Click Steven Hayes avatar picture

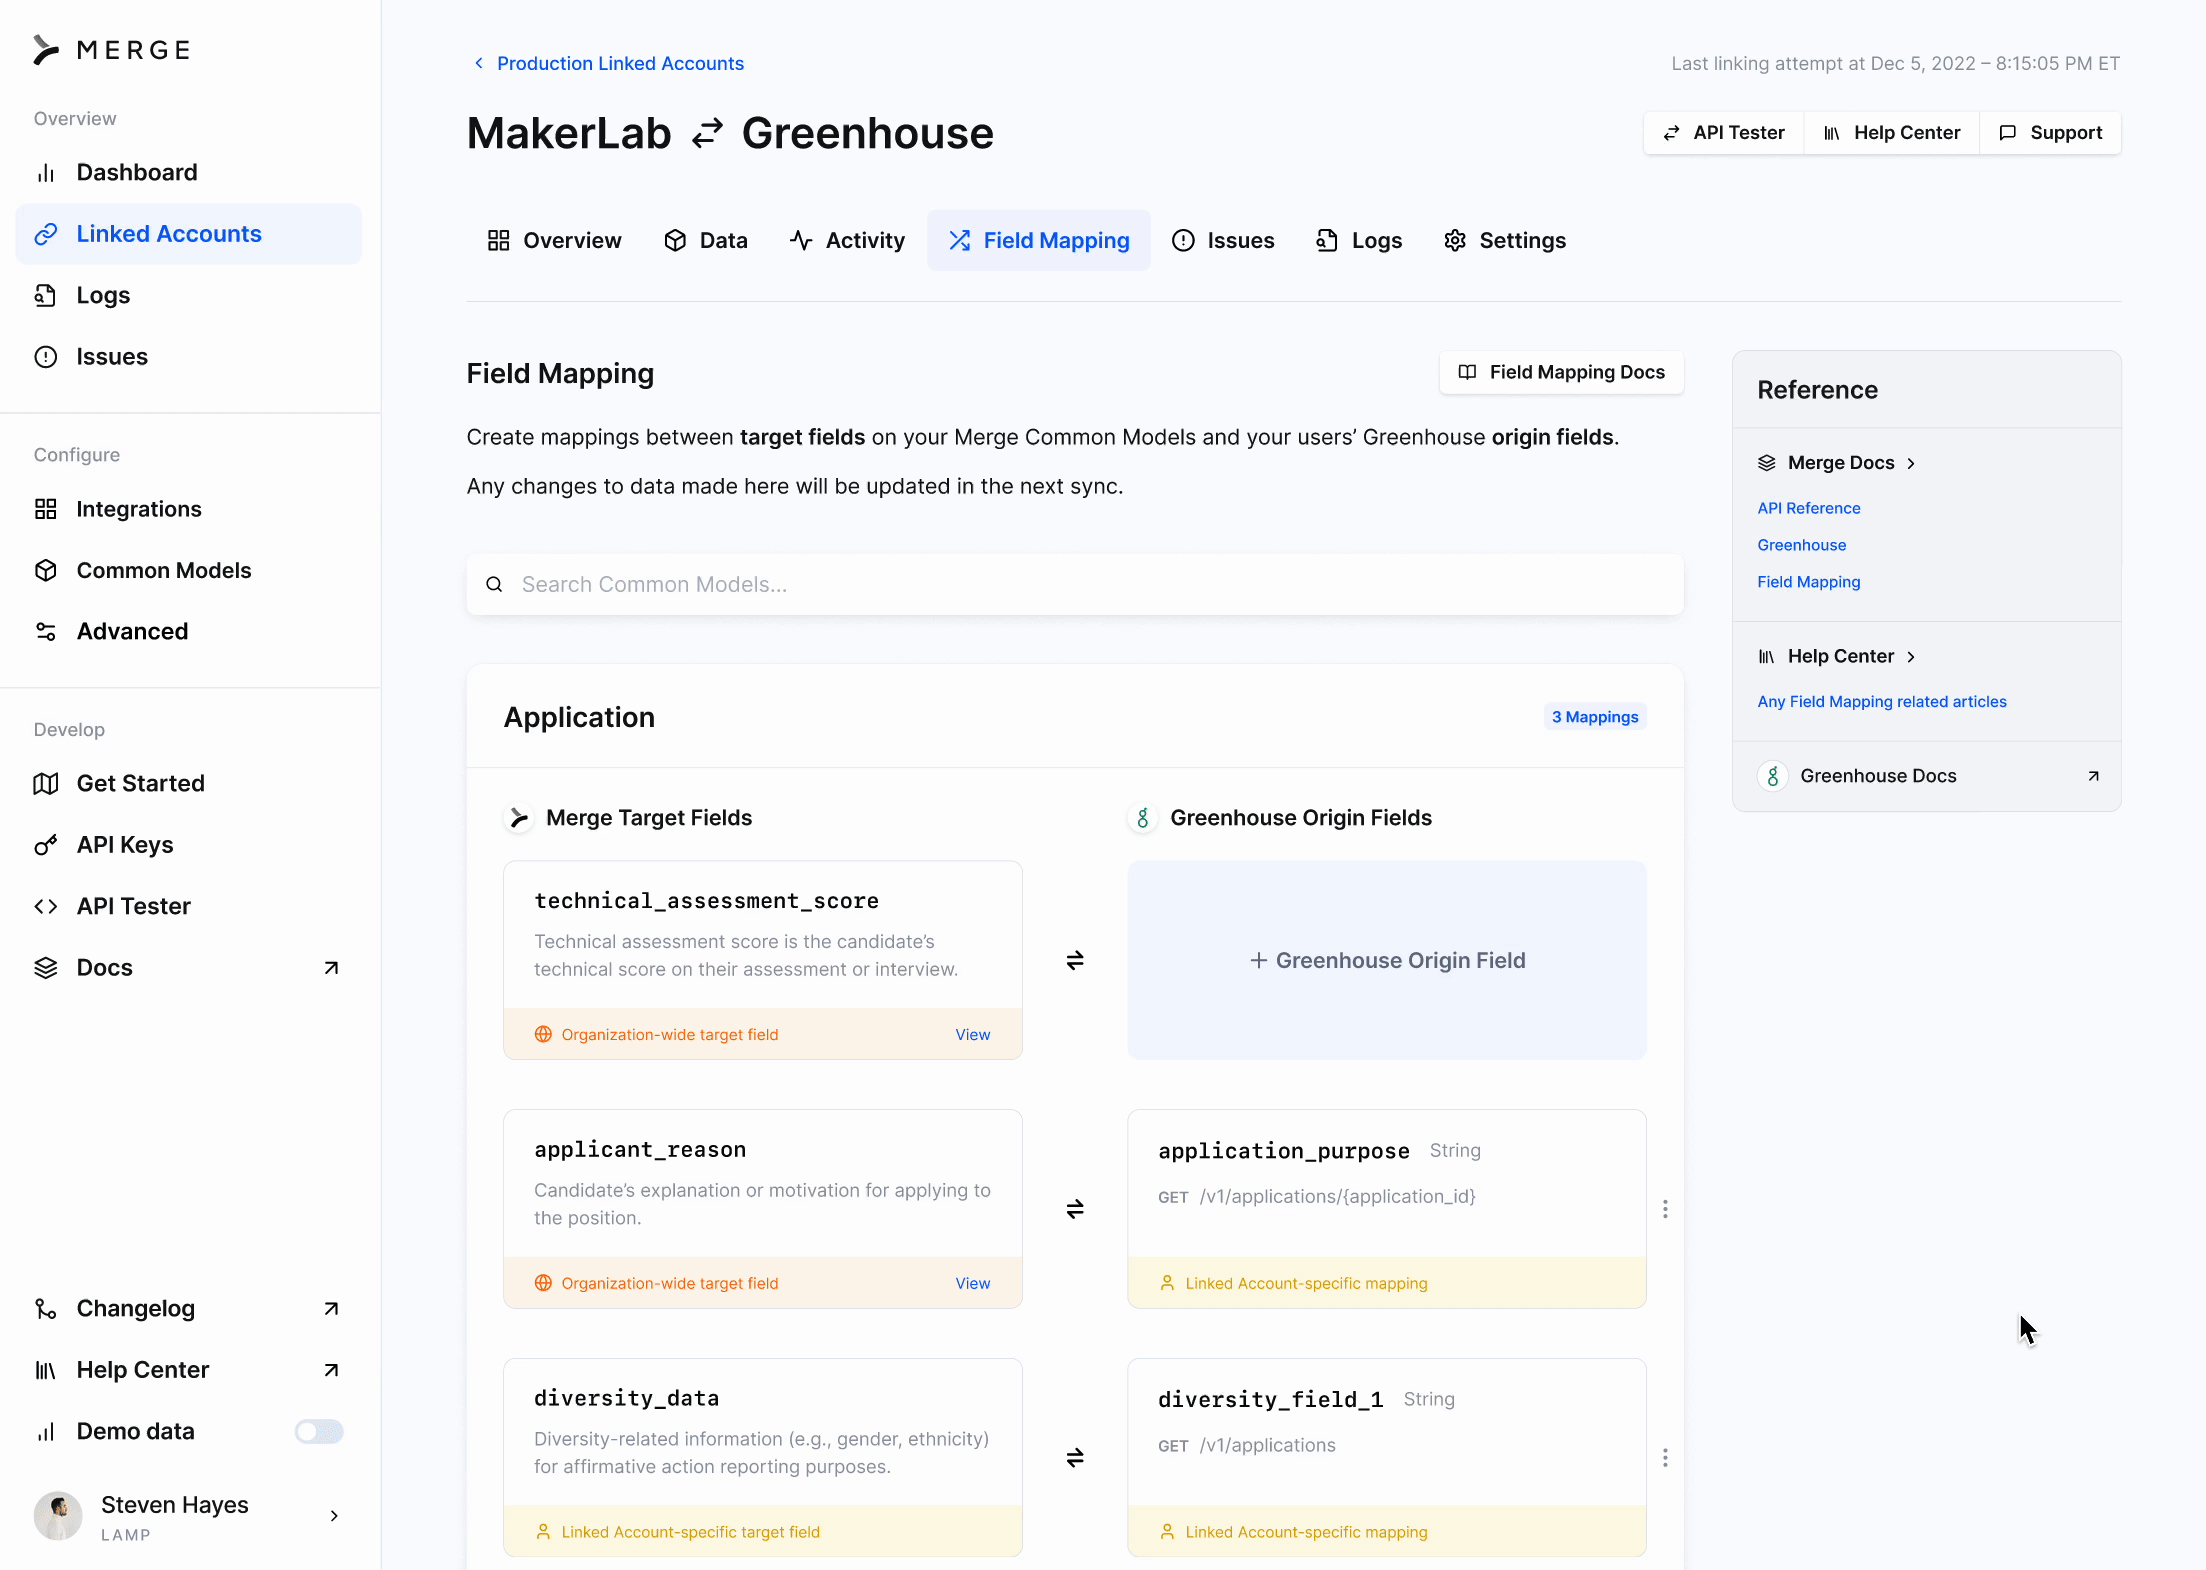[x=58, y=1516]
